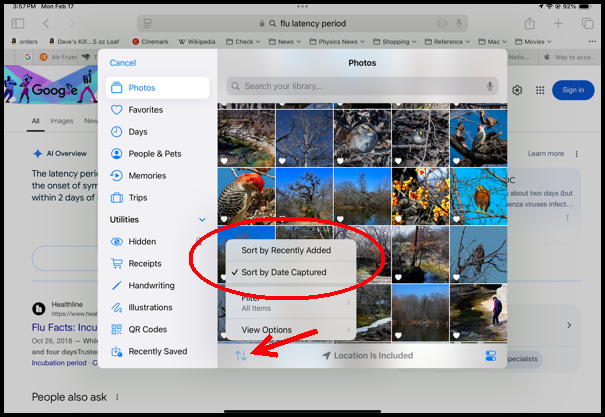
Task: Open the Illustrations utility album
Action: pyautogui.click(x=157, y=308)
